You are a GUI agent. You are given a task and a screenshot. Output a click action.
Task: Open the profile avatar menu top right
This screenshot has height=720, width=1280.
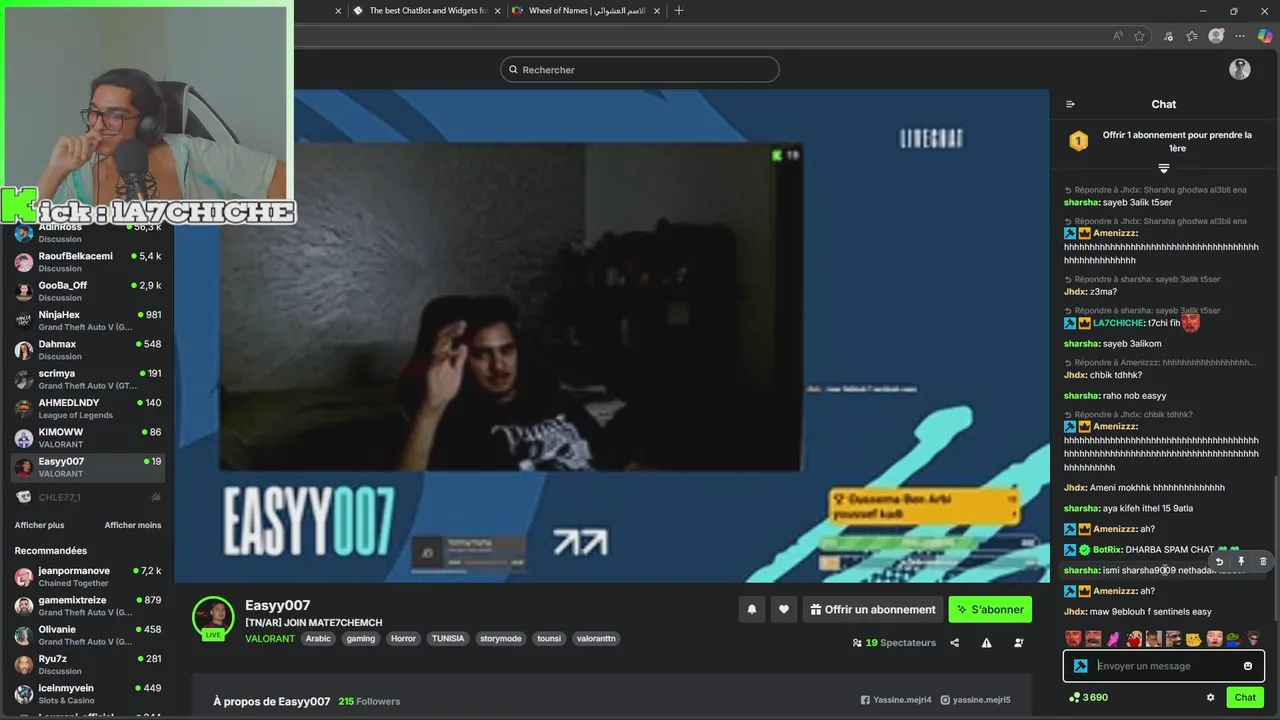point(1240,69)
